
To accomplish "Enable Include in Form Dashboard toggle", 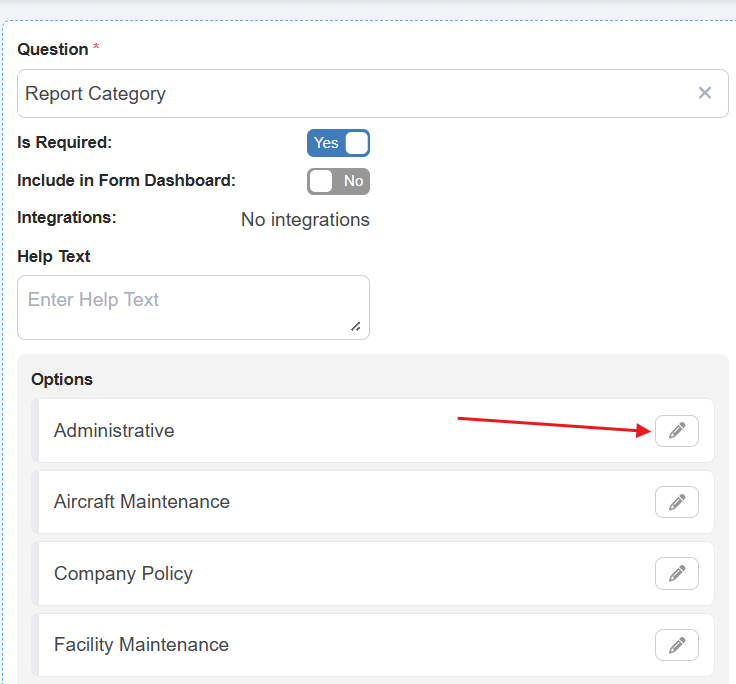I will point(338,181).
